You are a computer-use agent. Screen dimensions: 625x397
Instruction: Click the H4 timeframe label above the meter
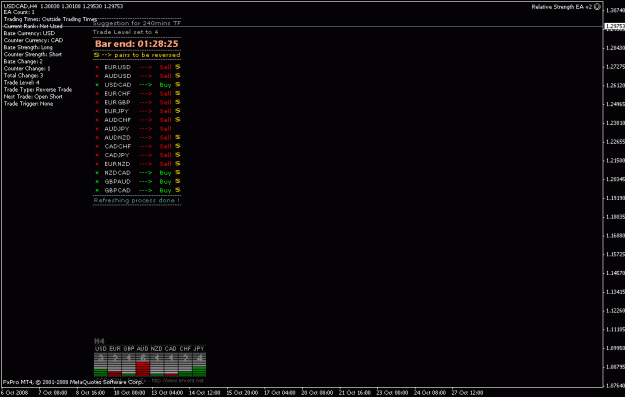click(x=99, y=341)
